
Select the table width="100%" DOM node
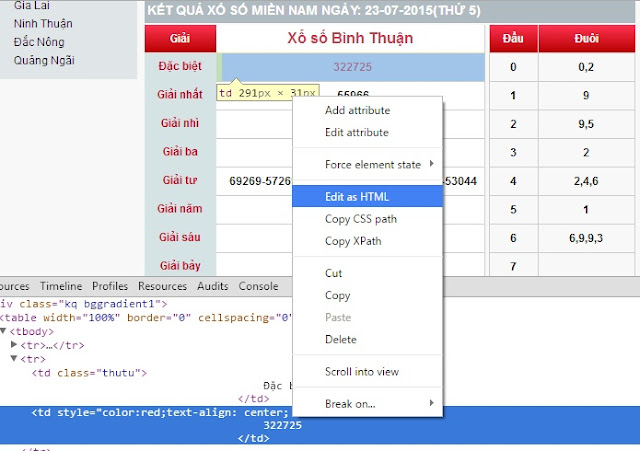click(x=146, y=318)
